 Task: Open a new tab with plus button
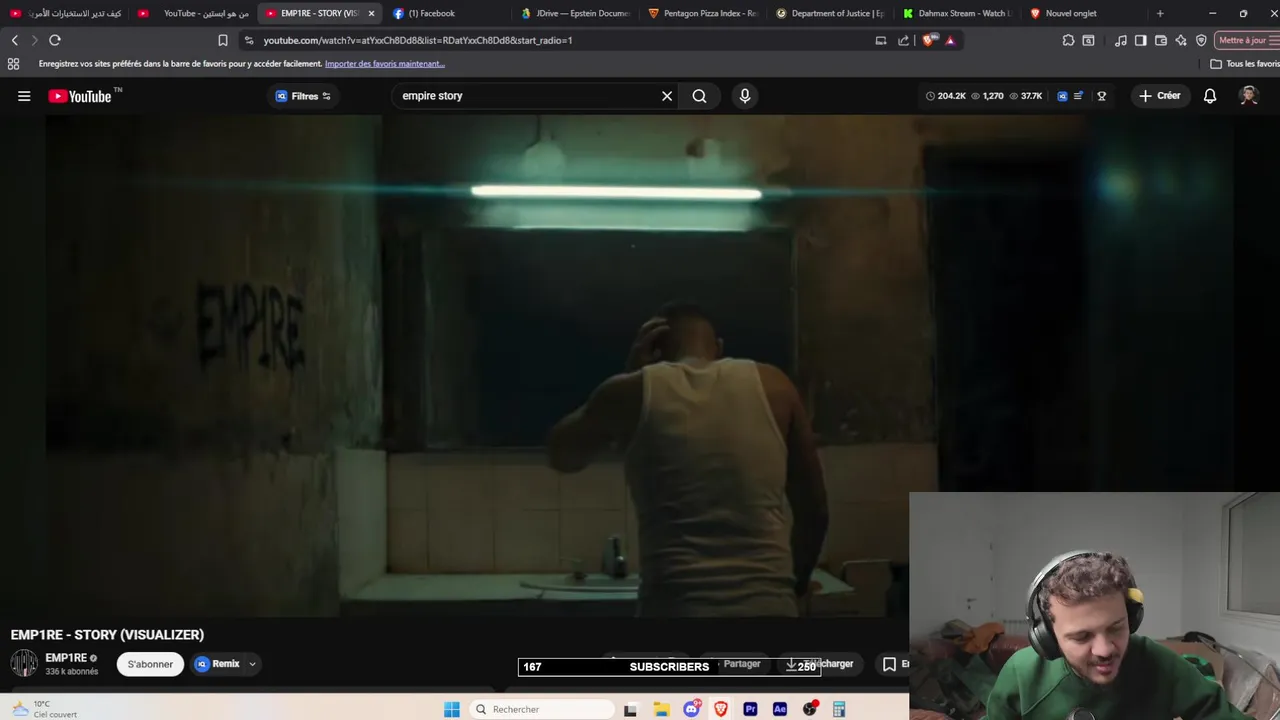pyautogui.click(x=1160, y=13)
